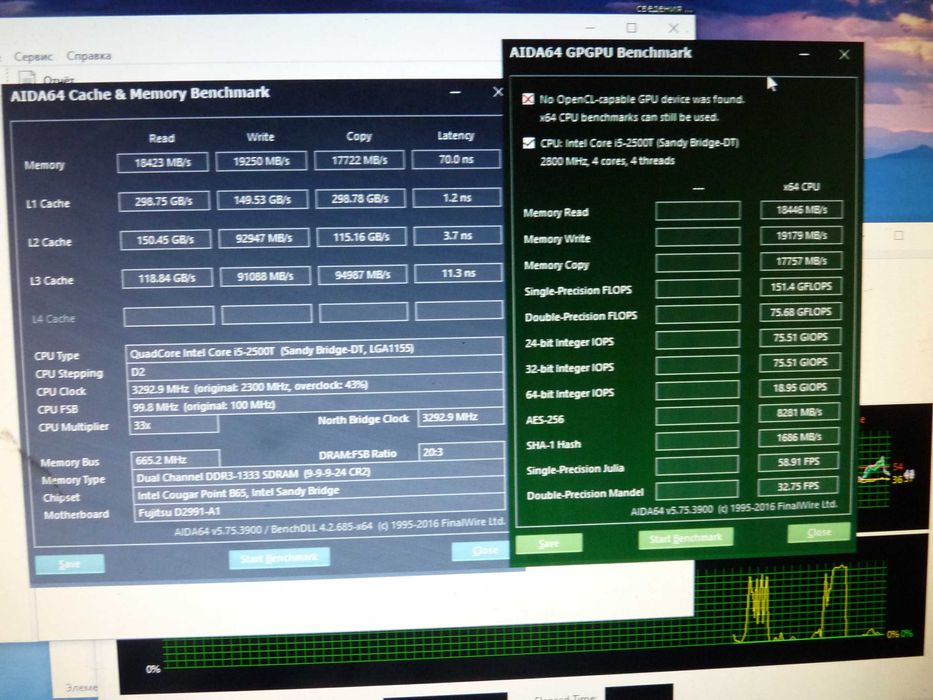This screenshot has width=933, height=700.
Task: Click the GPGPU Memory Write result 19179 MB/s
Action: tap(801, 236)
